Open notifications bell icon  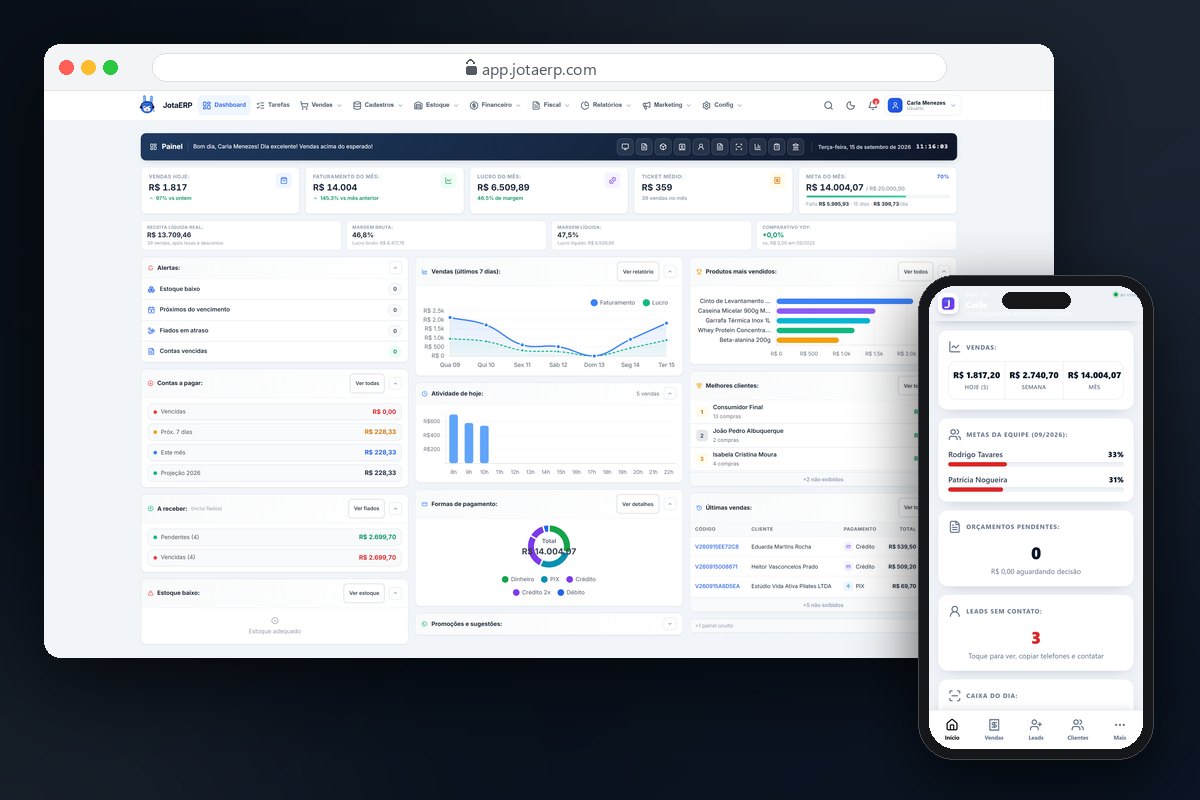[x=873, y=105]
